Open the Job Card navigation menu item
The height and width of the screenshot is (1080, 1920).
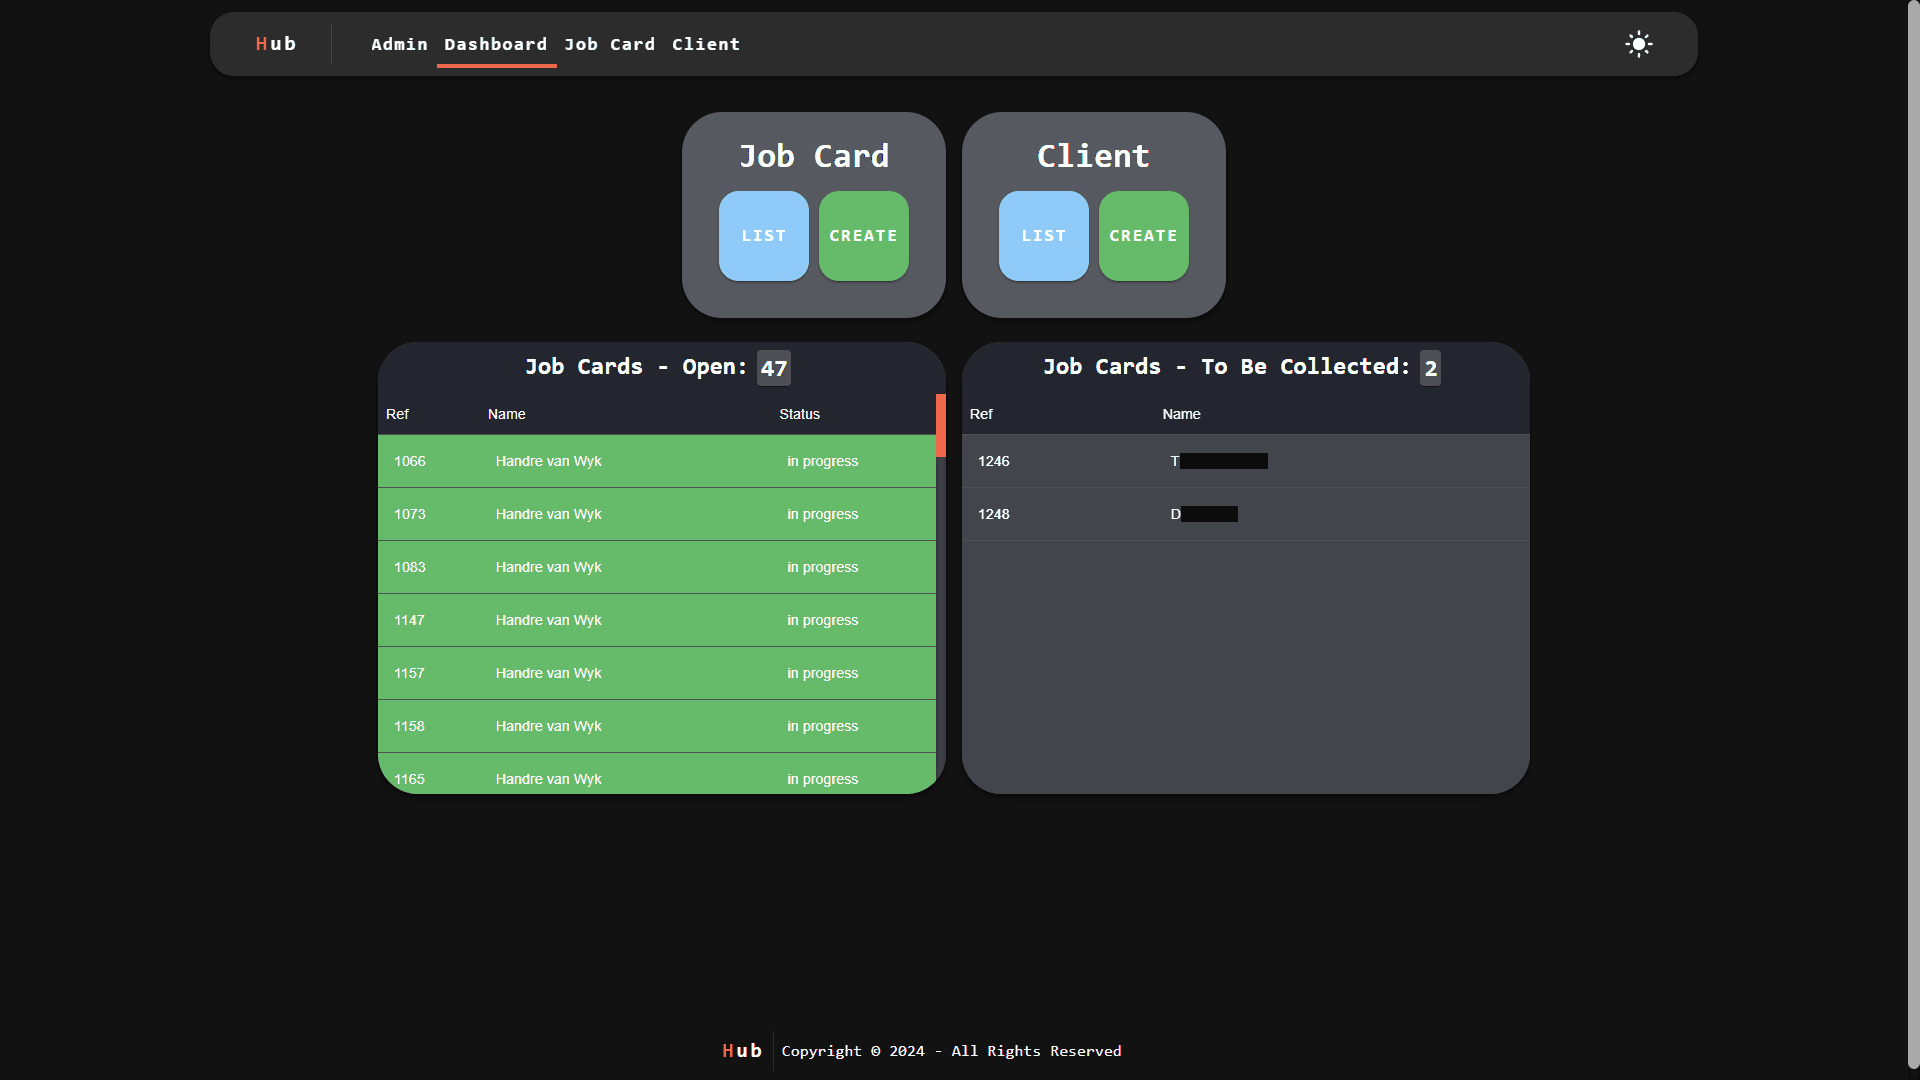click(609, 44)
